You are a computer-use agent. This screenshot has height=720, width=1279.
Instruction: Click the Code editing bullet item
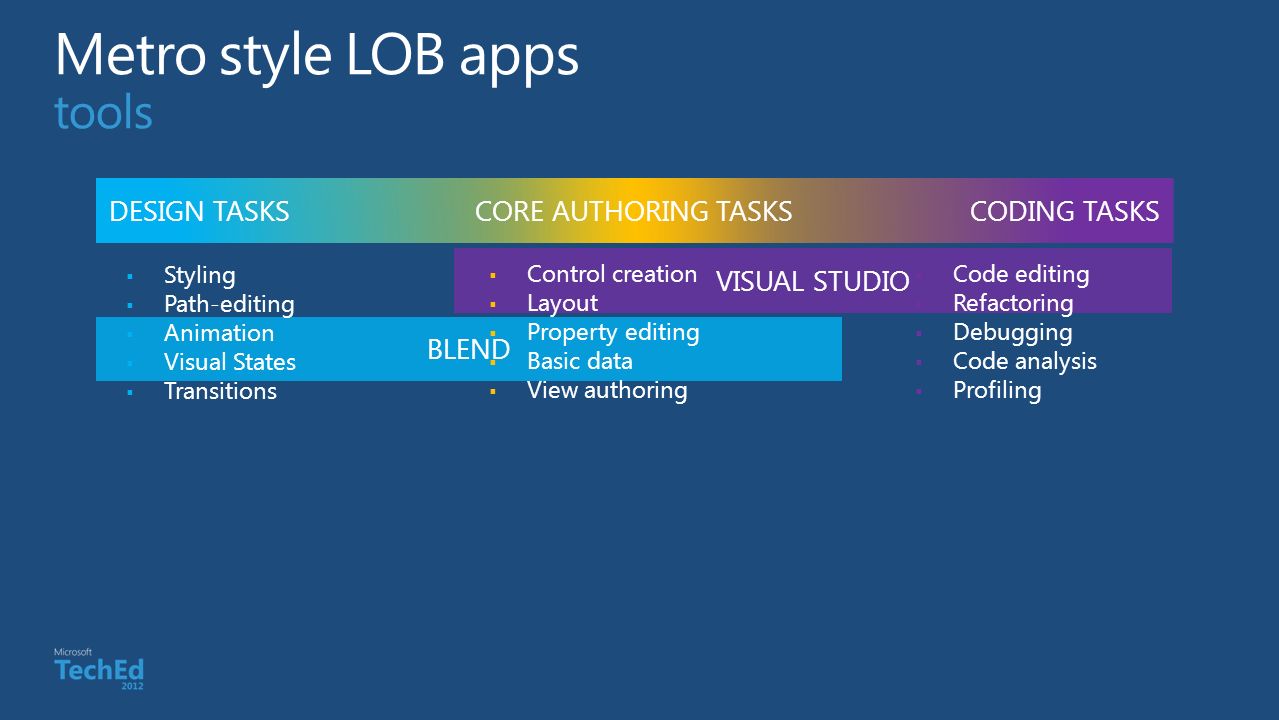point(1021,274)
